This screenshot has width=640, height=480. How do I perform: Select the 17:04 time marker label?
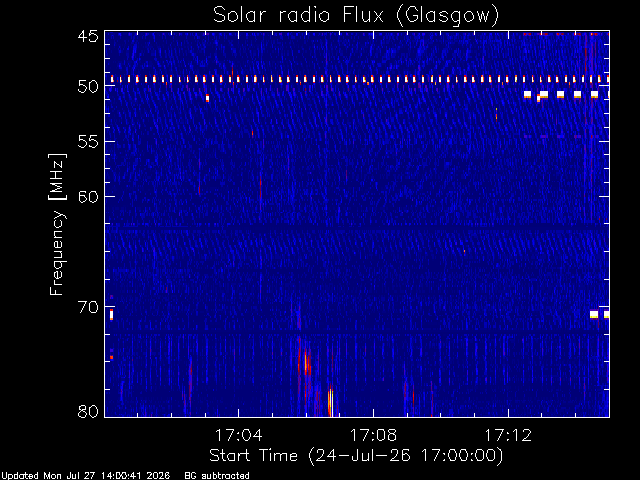click(238, 435)
